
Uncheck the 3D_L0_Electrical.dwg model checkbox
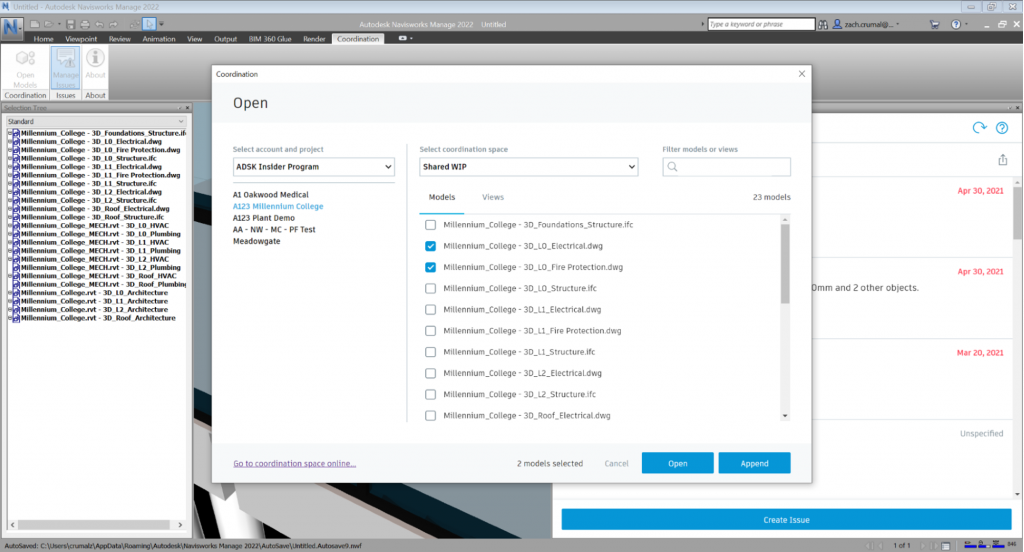430,246
